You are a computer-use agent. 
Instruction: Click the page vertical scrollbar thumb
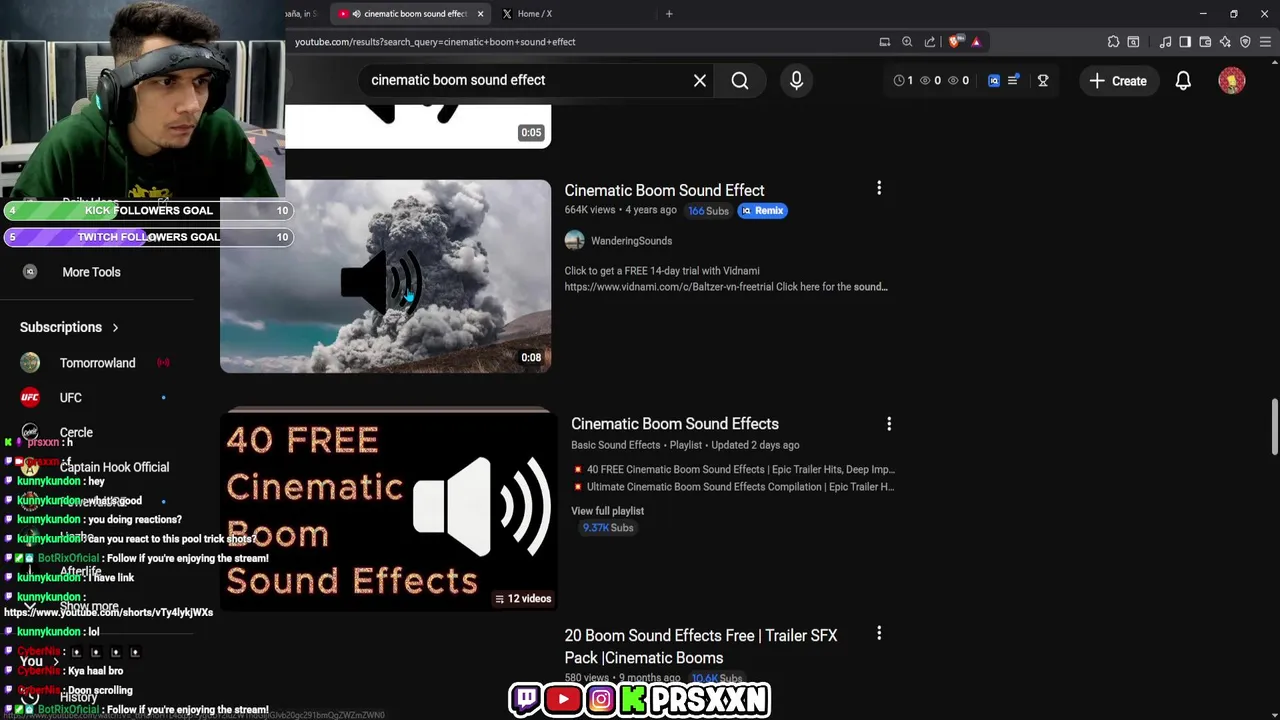point(1274,428)
